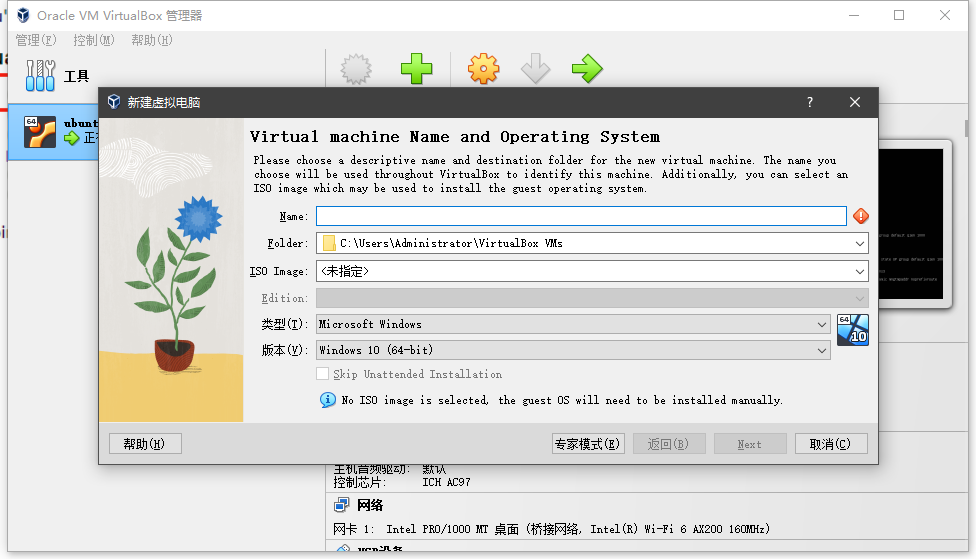Open Settings via the orange gear icon
This screenshot has height=559, width=976.
[x=484, y=68]
